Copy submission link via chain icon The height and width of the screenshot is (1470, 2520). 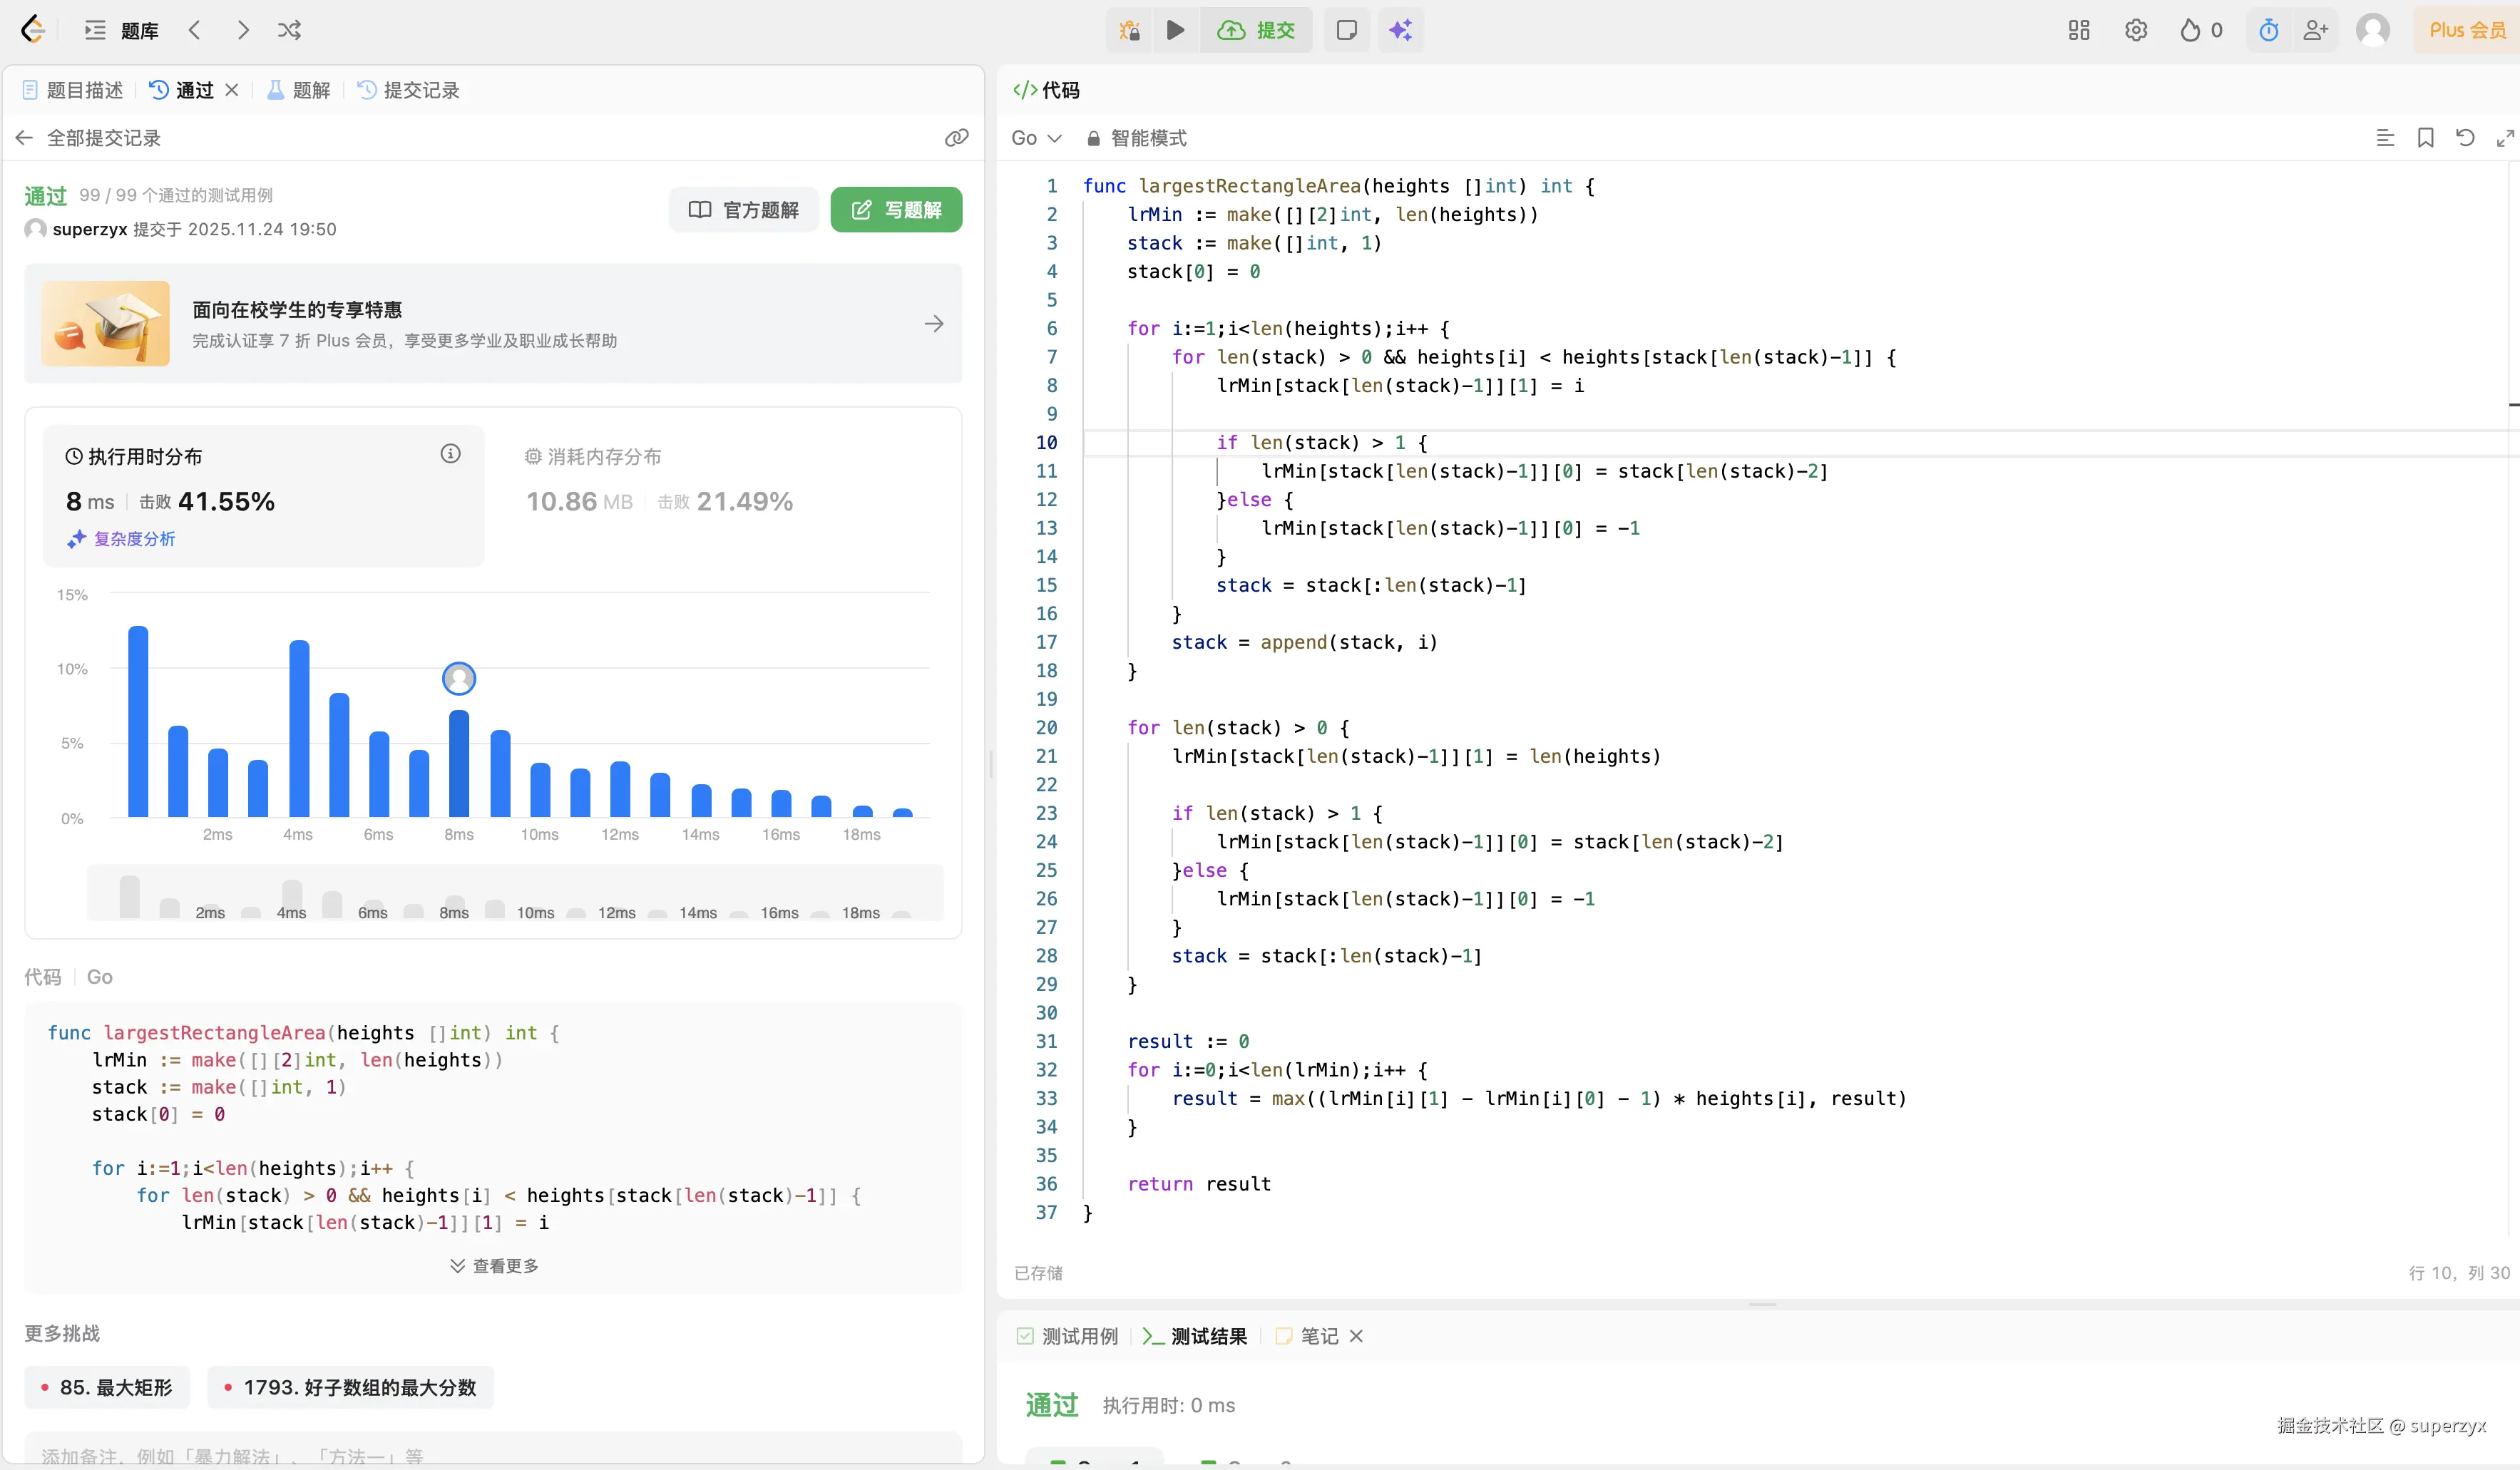tap(956, 138)
